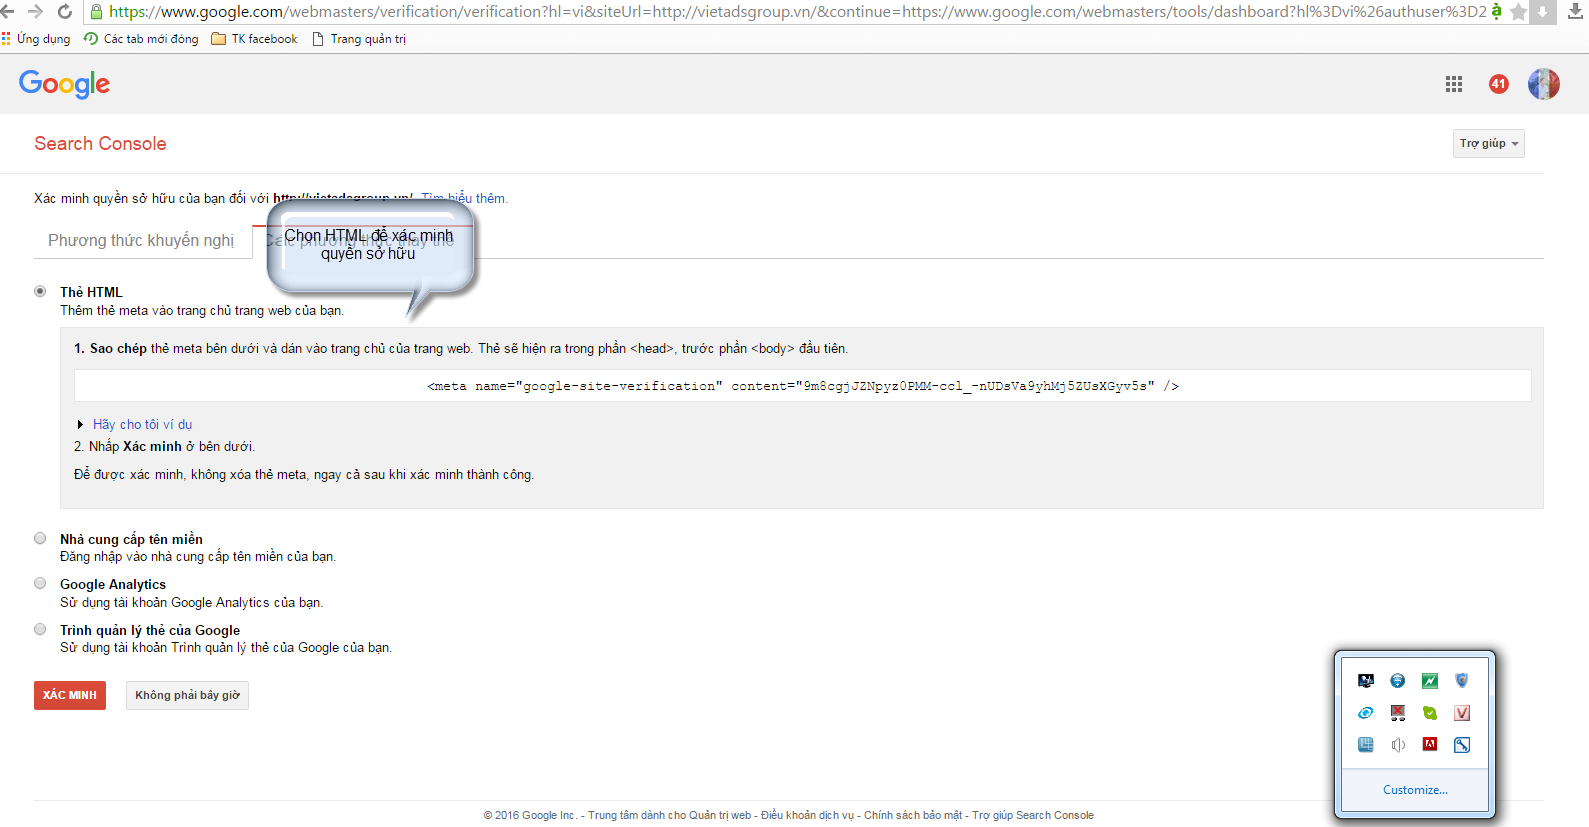The image size is (1589, 827).
Task: Open Trung tâm dành cho Quản trị web link
Action: click(x=669, y=815)
